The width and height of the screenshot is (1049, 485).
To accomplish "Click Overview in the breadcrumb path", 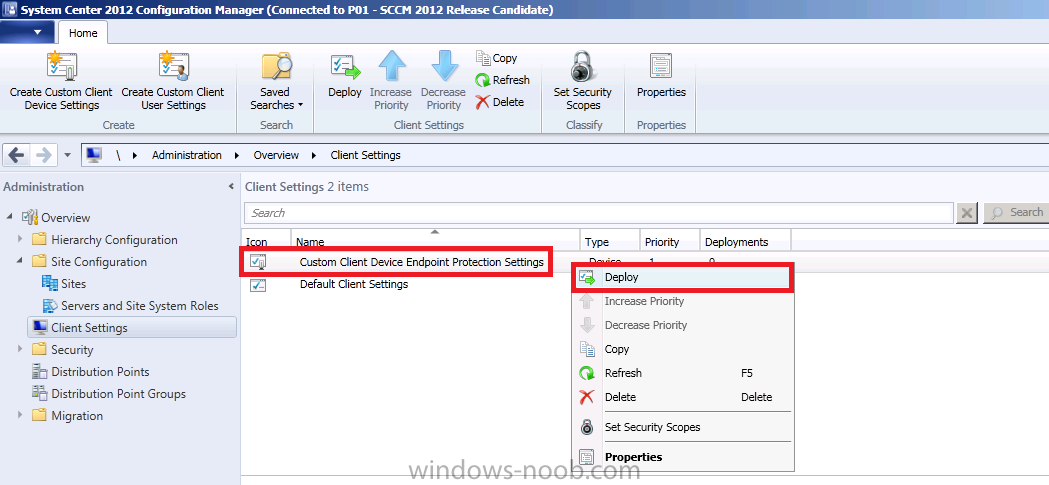I will pos(276,155).
